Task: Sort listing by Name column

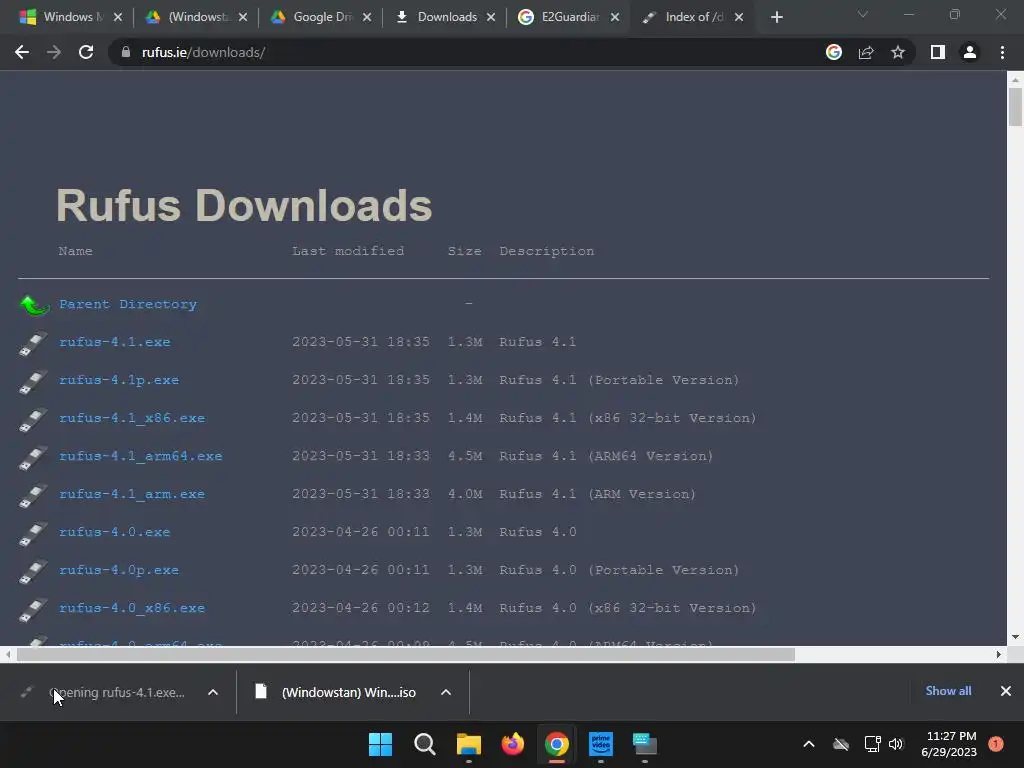Action: click(x=75, y=251)
